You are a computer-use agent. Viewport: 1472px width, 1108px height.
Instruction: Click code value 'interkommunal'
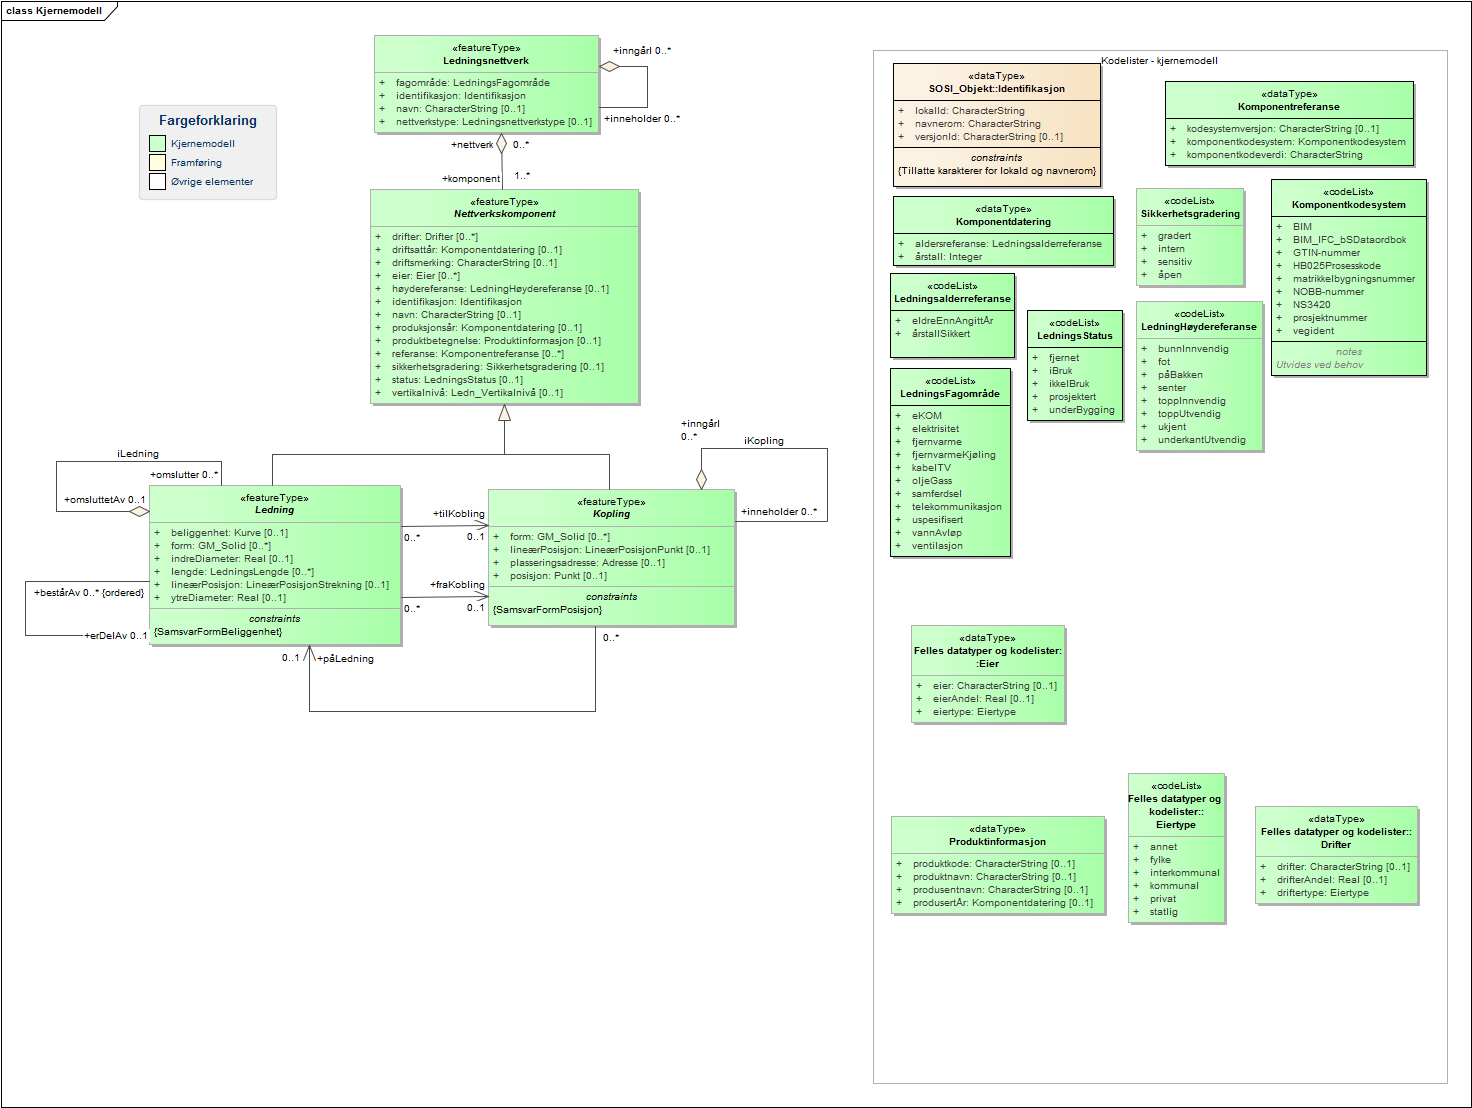(1185, 873)
